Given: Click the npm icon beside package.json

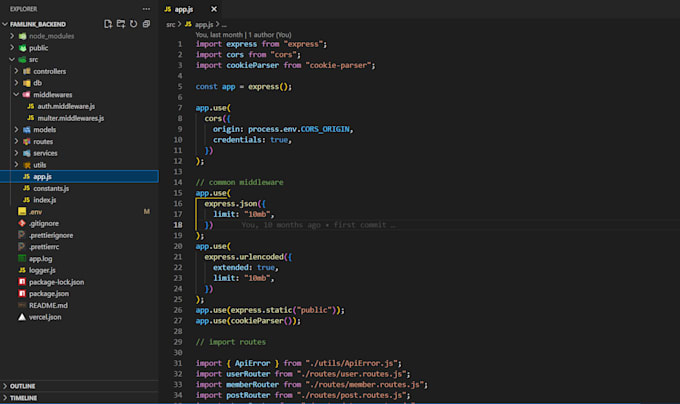Looking at the screenshot, I should click(x=22, y=293).
